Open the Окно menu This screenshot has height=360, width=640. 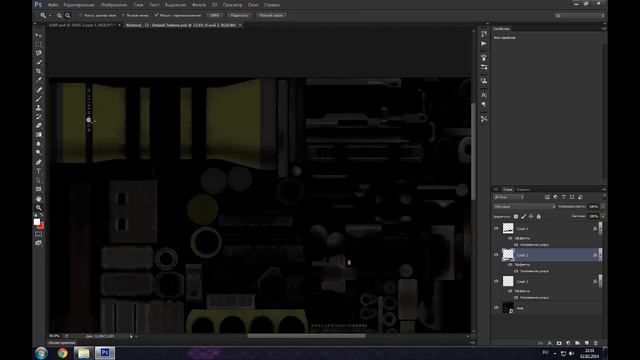click(253, 5)
